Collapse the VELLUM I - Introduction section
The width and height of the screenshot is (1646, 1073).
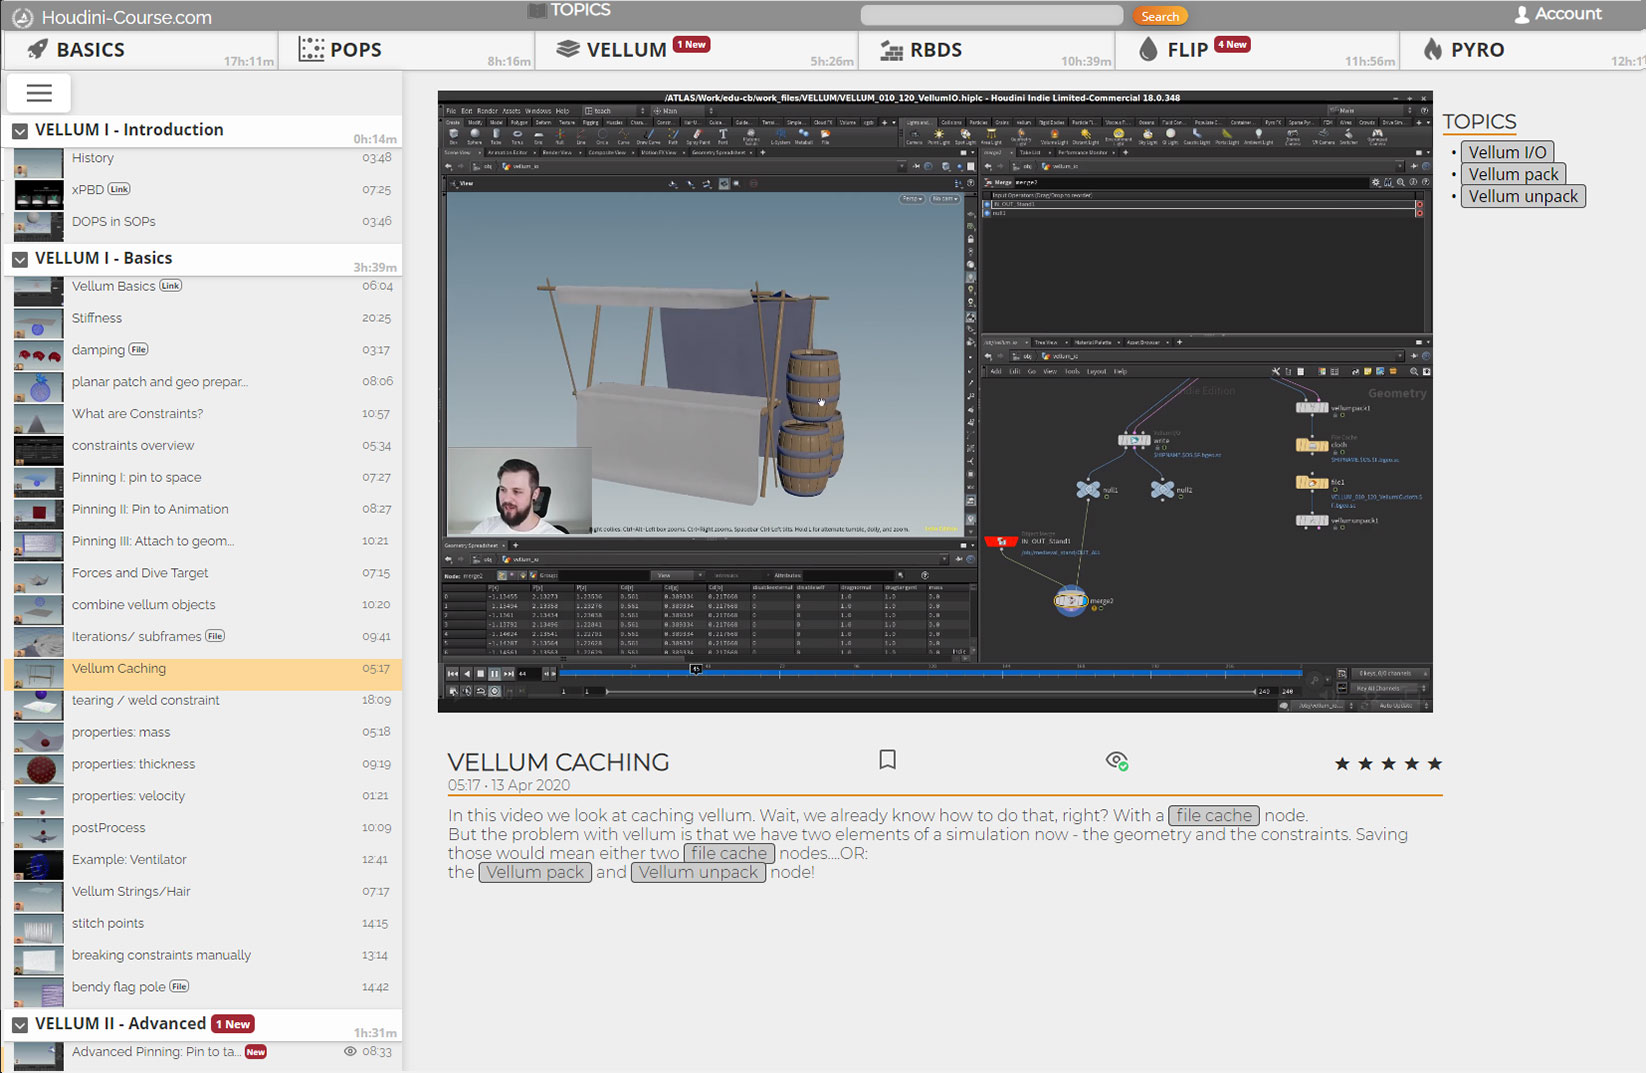20,131
